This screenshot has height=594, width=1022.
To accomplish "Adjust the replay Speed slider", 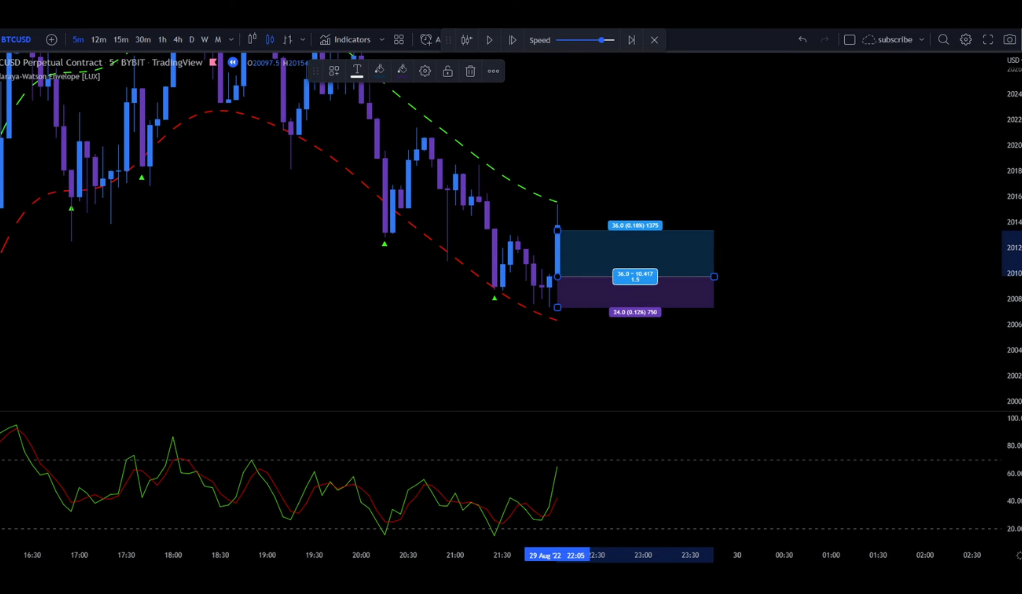I will pos(585,40).
